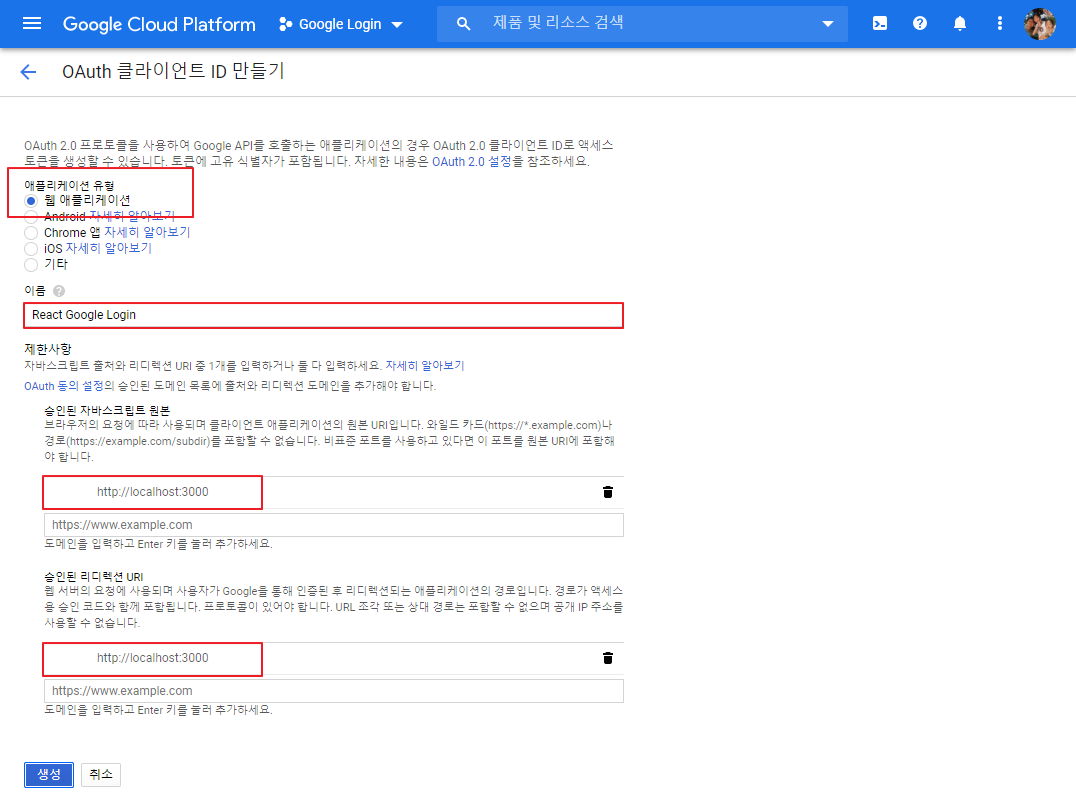
Task: Delete the JavaScript origin http://localhost:3000 entry
Action: [x=607, y=492]
